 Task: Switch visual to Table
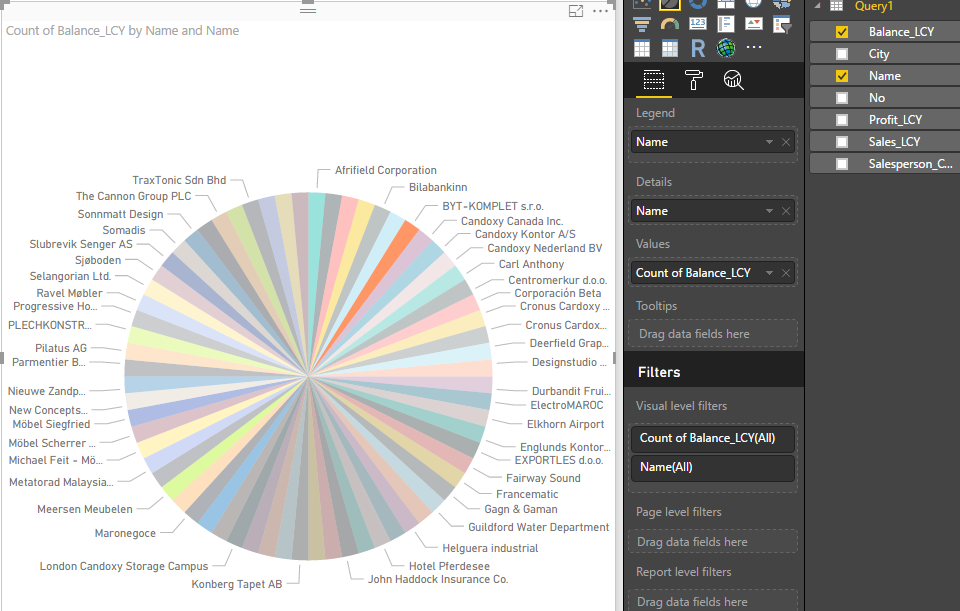(642, 48)
